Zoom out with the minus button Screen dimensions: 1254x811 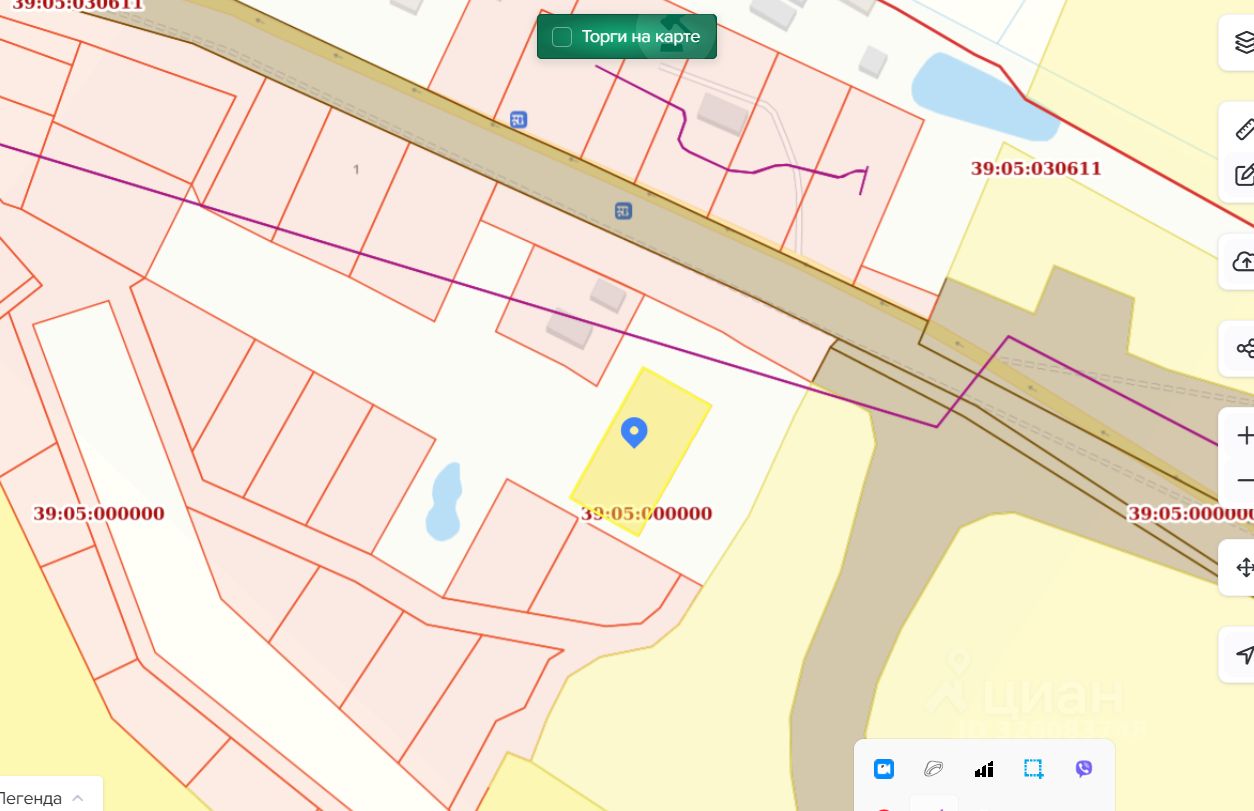click(1245, 481)
